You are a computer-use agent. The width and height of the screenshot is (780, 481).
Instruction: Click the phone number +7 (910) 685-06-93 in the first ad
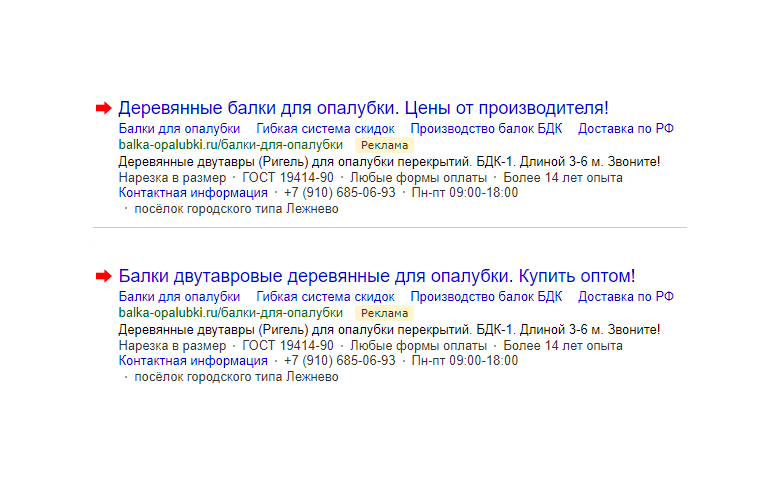click(339, 193)
